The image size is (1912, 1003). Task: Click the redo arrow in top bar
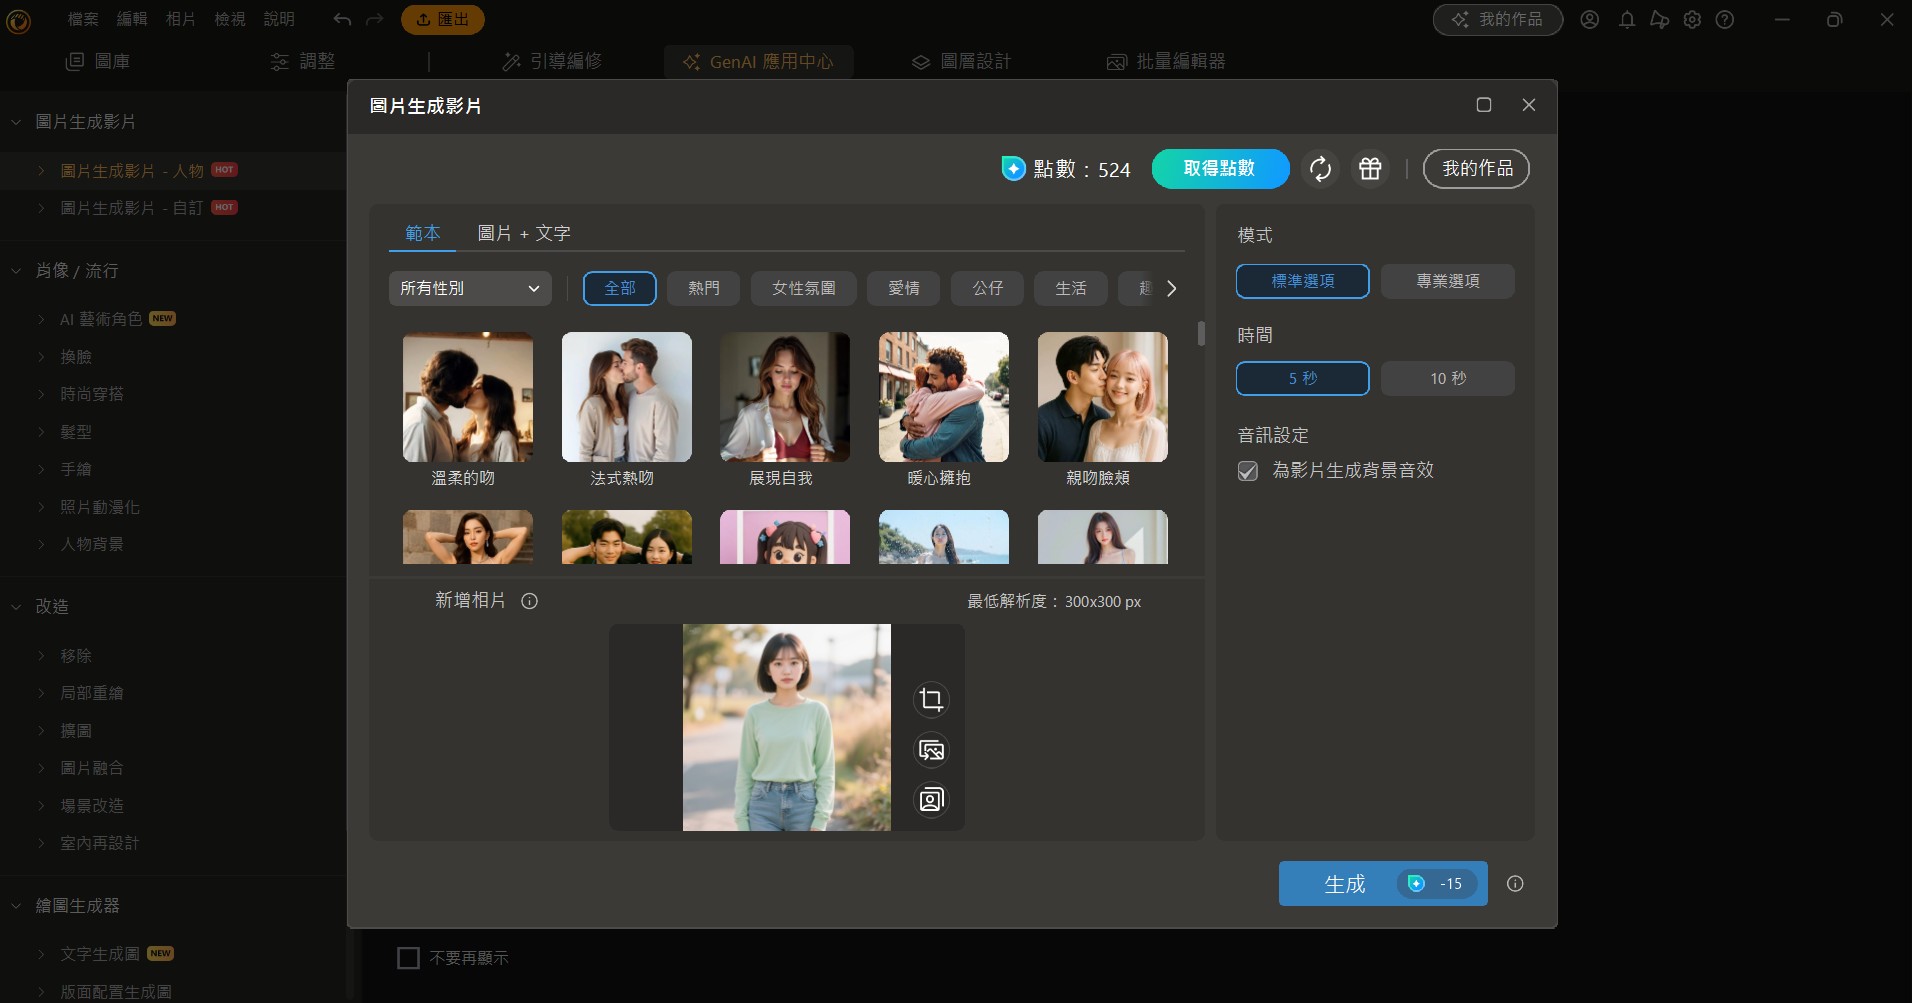tap(375, 19)
